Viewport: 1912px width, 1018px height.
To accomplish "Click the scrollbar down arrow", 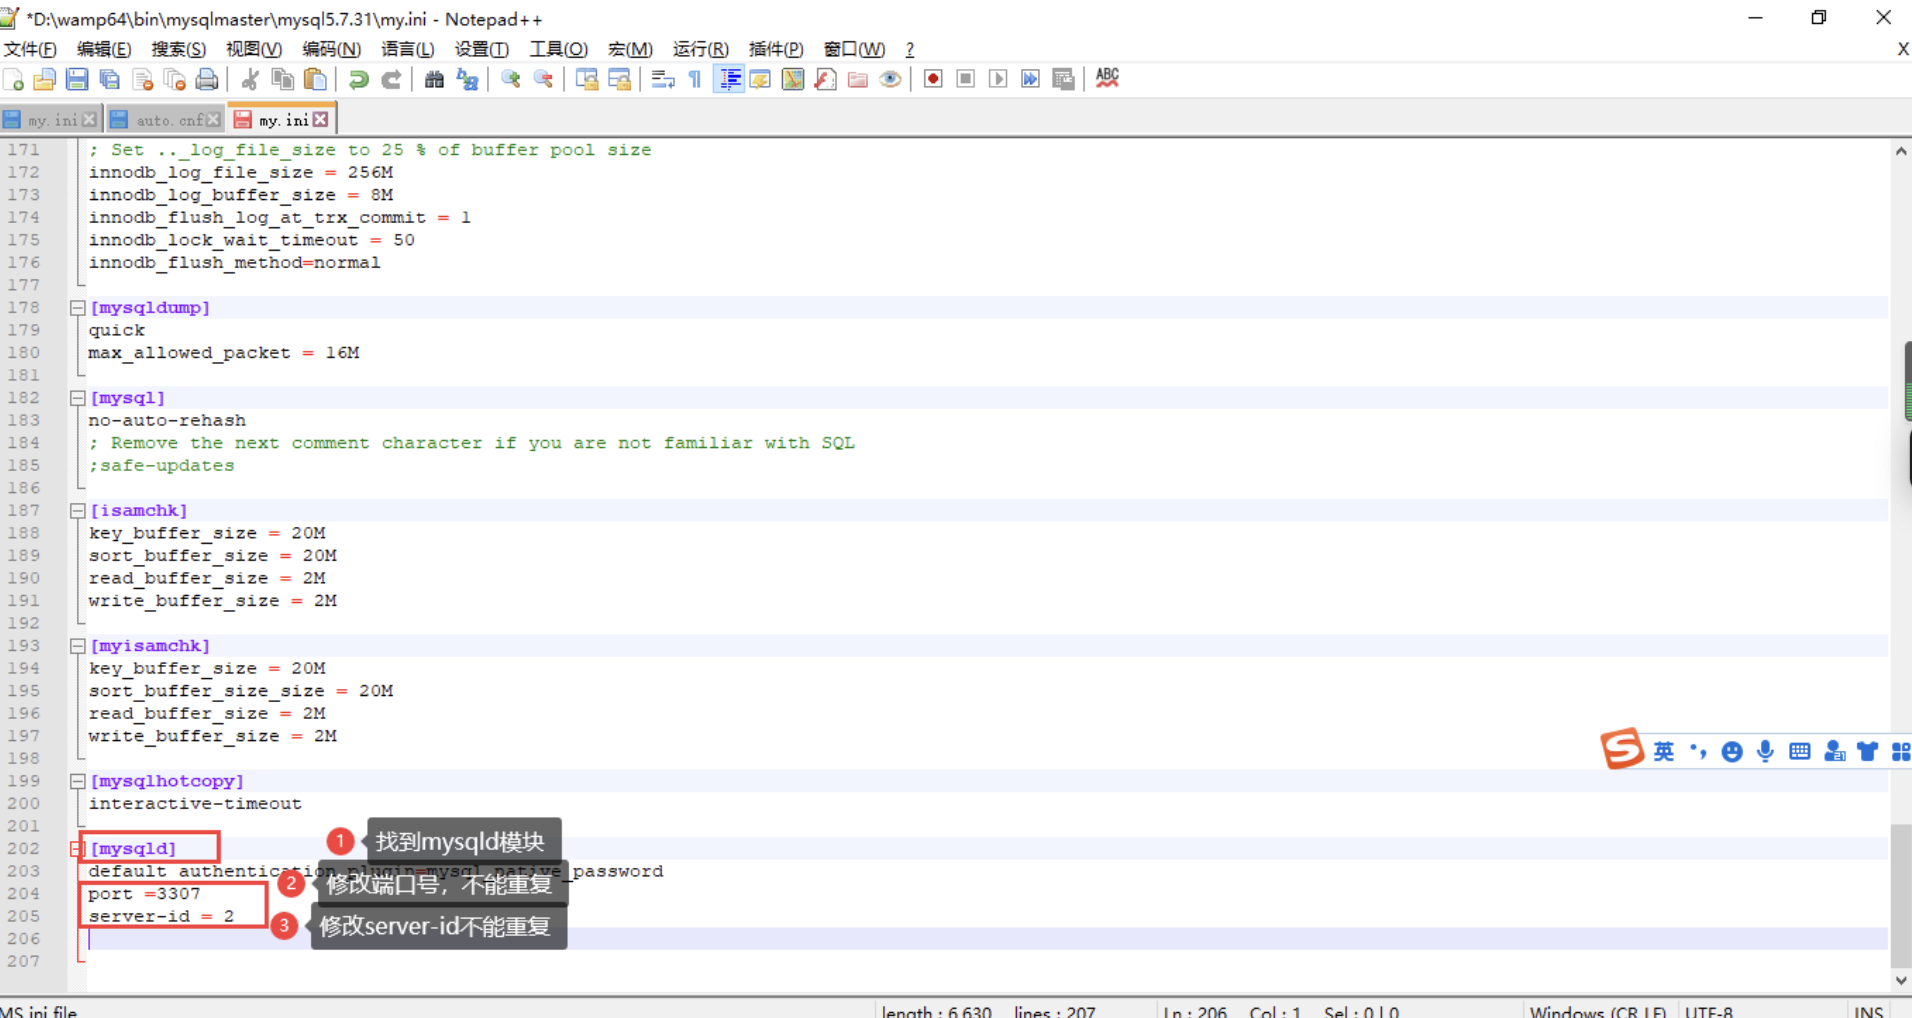I will pos(1901,980).
